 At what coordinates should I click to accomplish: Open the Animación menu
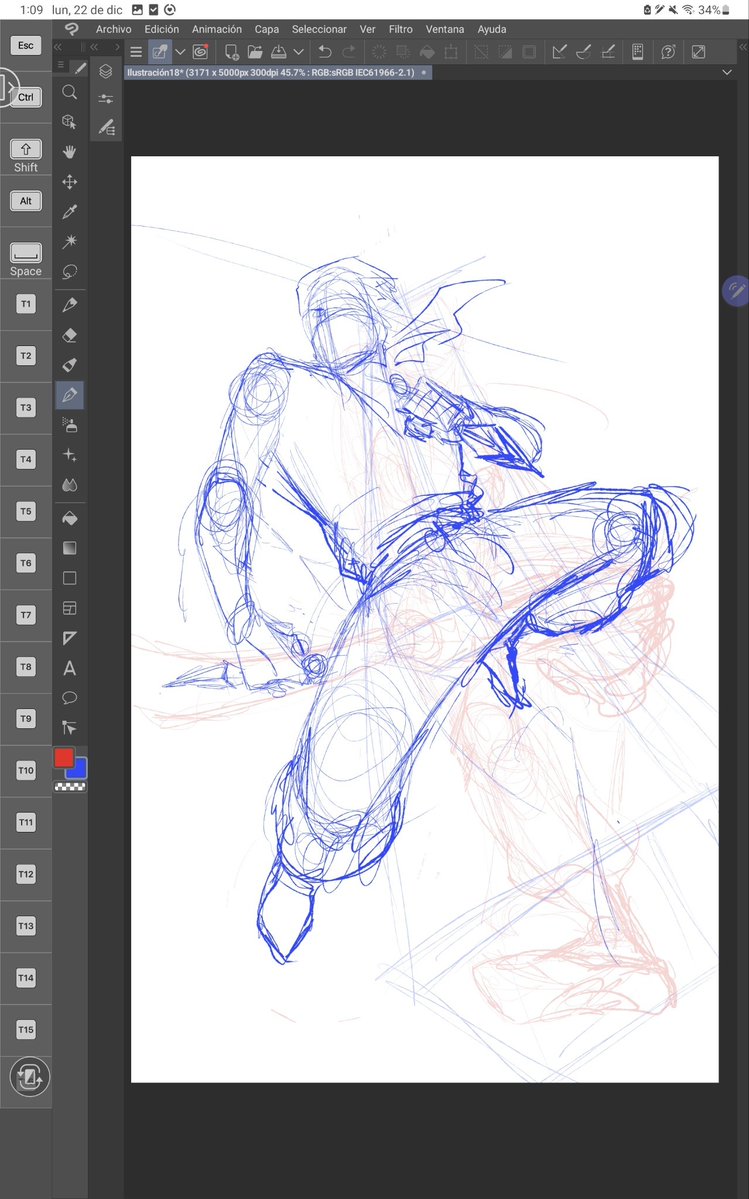pos(217,29)
